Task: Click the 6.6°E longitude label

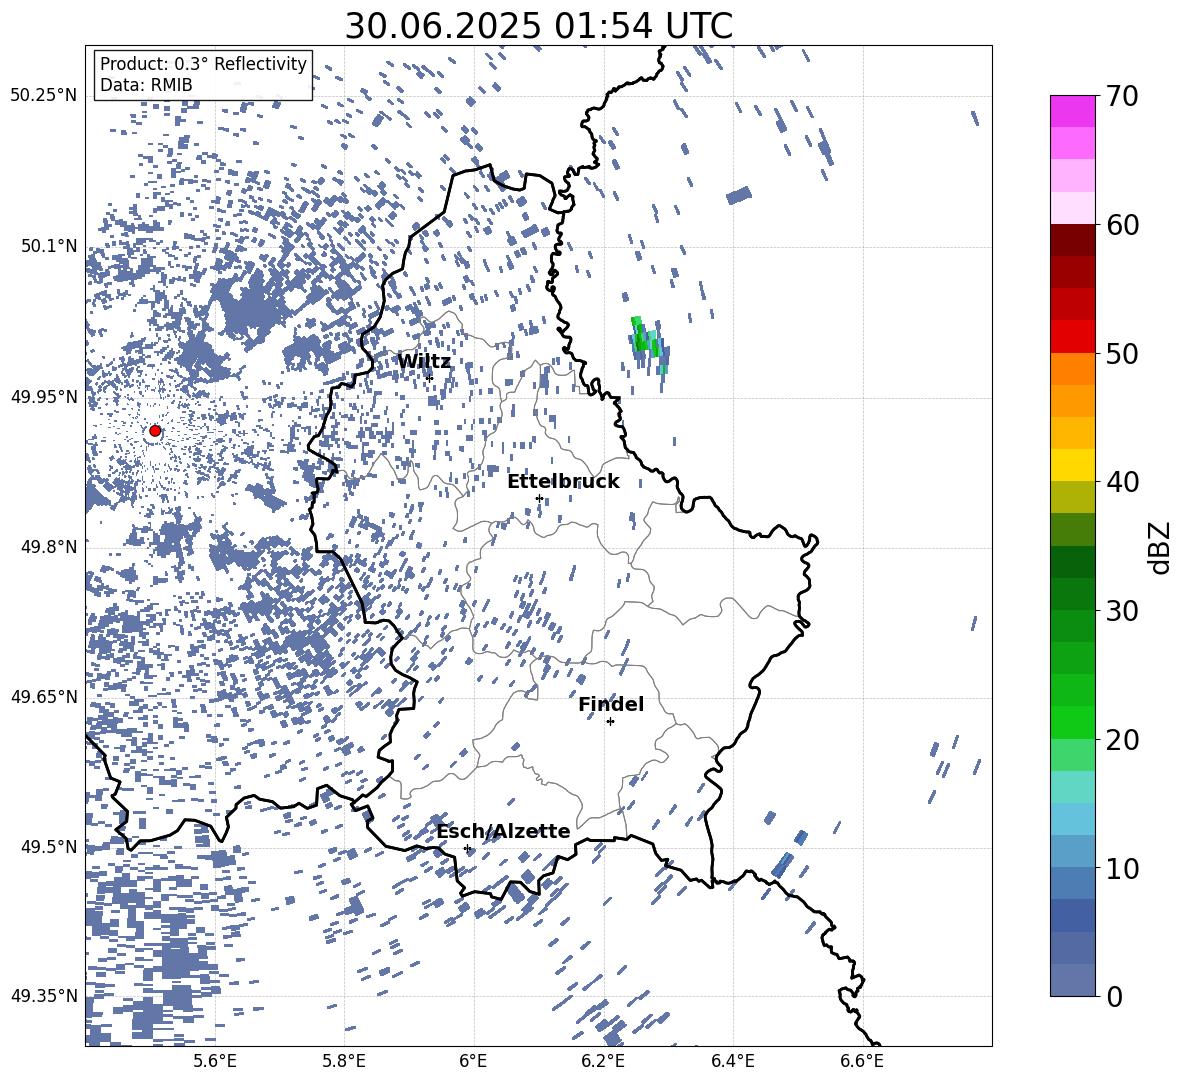Action: 862,1061
